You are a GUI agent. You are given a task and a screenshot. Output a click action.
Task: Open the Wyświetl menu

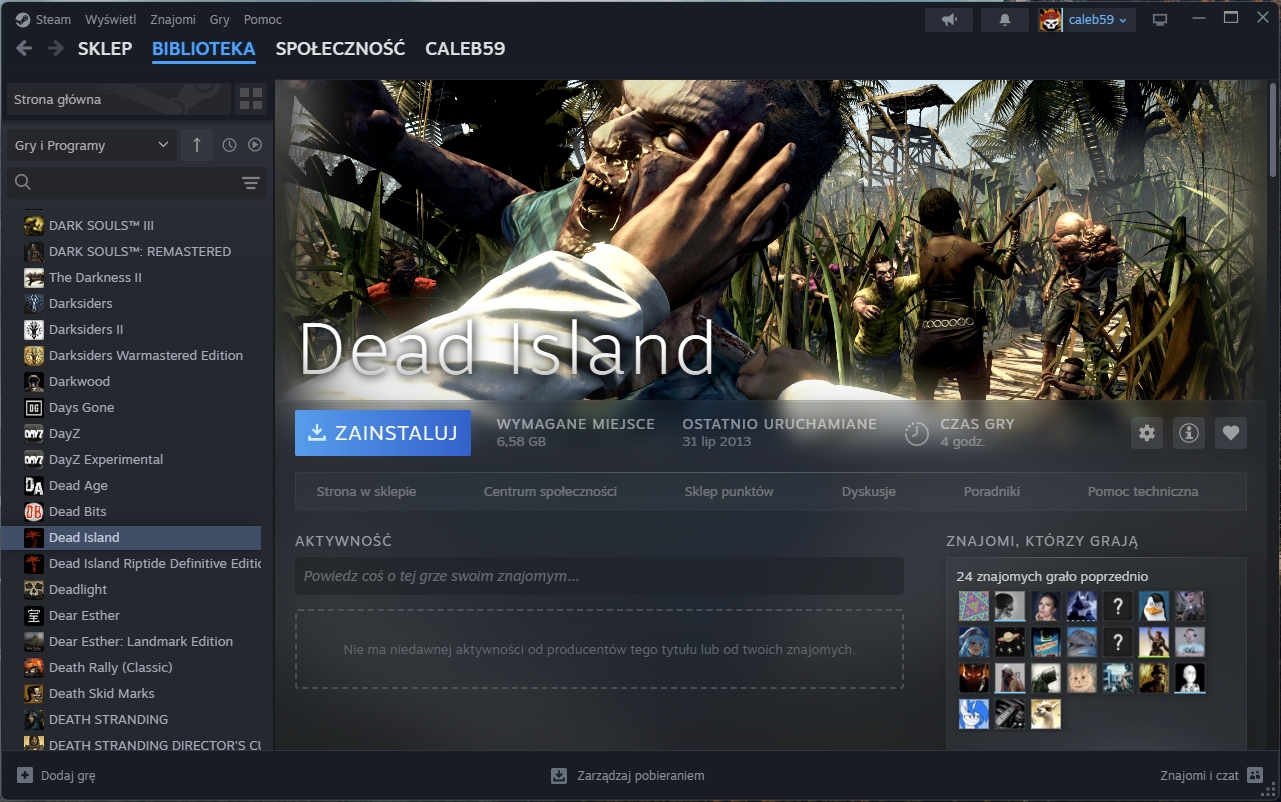111,20
